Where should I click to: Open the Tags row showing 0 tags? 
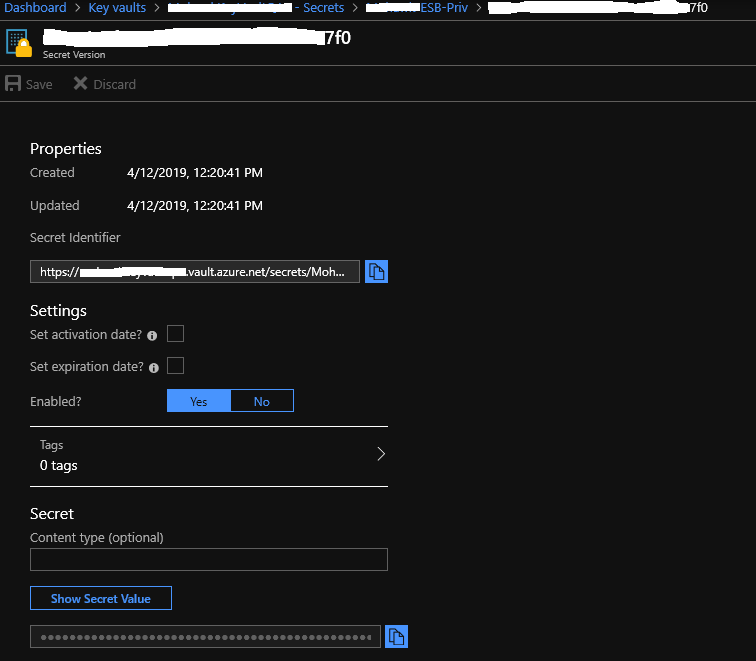click(x=200, y=455)
